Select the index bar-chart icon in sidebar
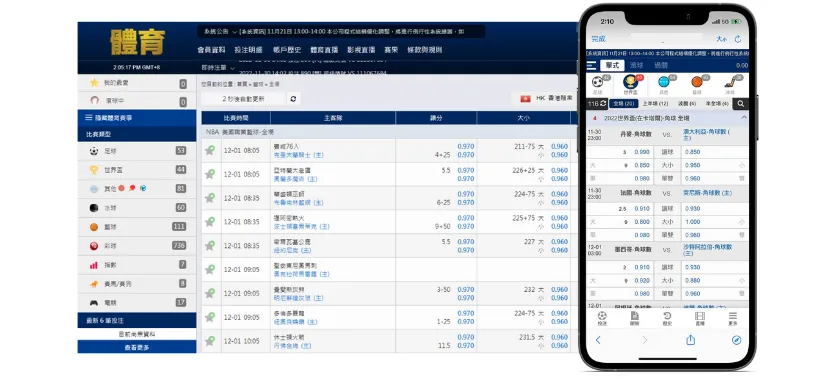The image size is (818, 379). click(x=94, y=265)
